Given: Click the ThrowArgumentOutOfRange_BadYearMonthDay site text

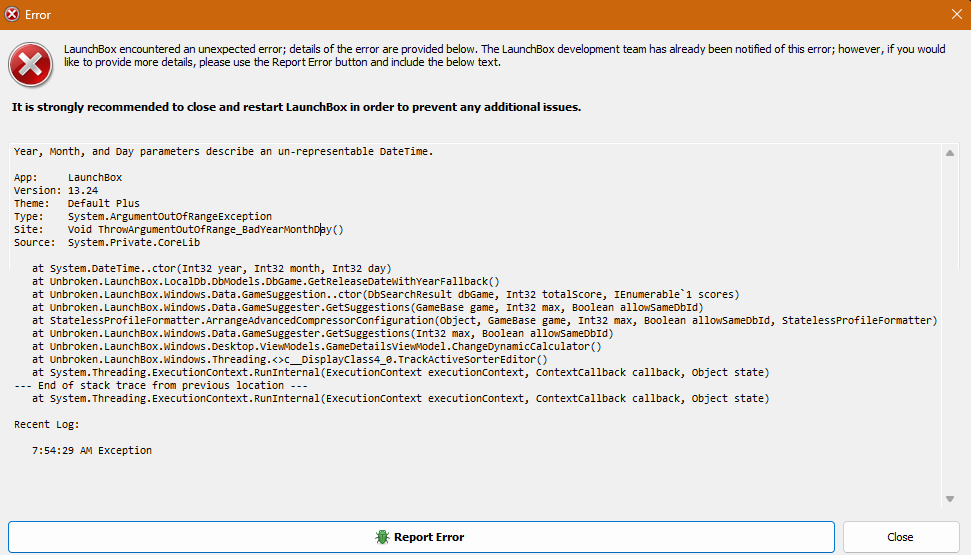Looking at the screenshot, I should coord(205,229).
